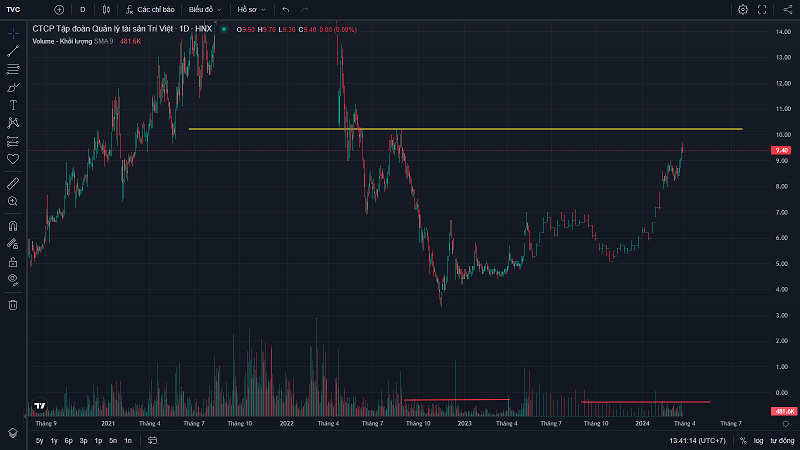Delete drawings with the trash icon
The height and width of the screenshot is (450, 800).
pos(13,304)
